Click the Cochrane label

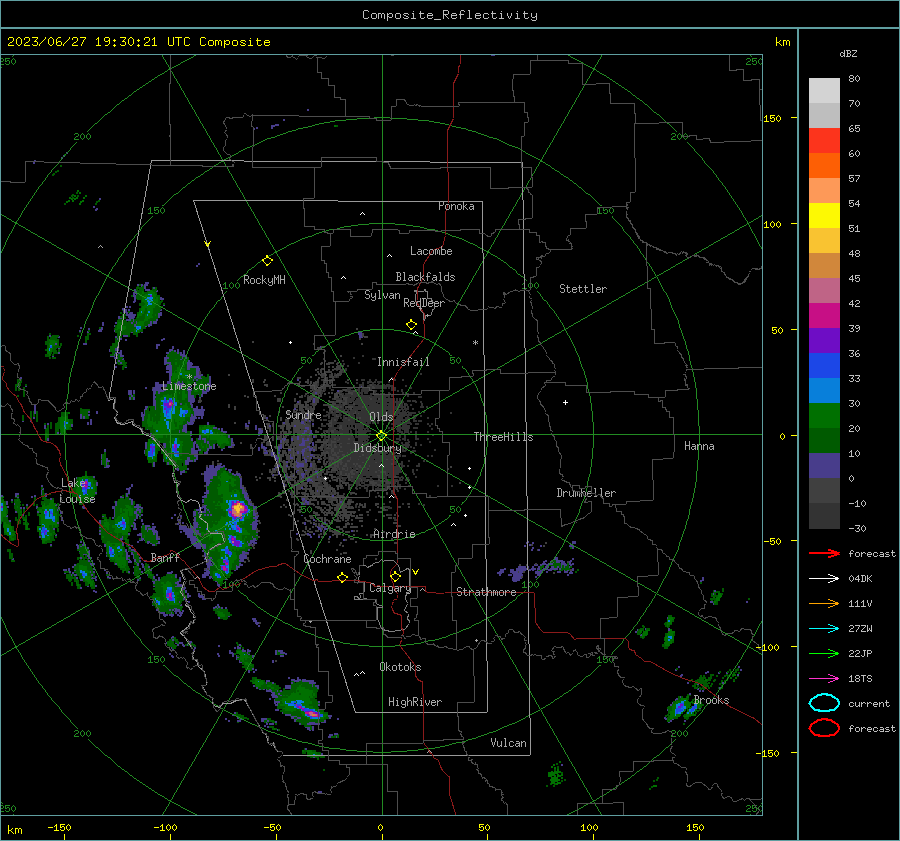pos(327,559)
